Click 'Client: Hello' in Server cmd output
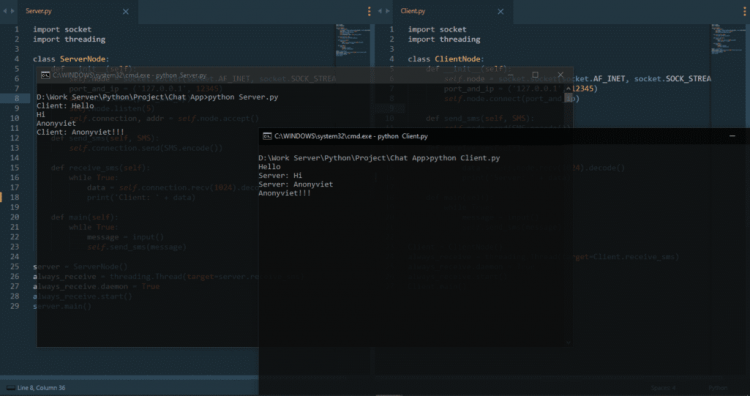This screenshot has height=396, width=750. tap(66, 106)
